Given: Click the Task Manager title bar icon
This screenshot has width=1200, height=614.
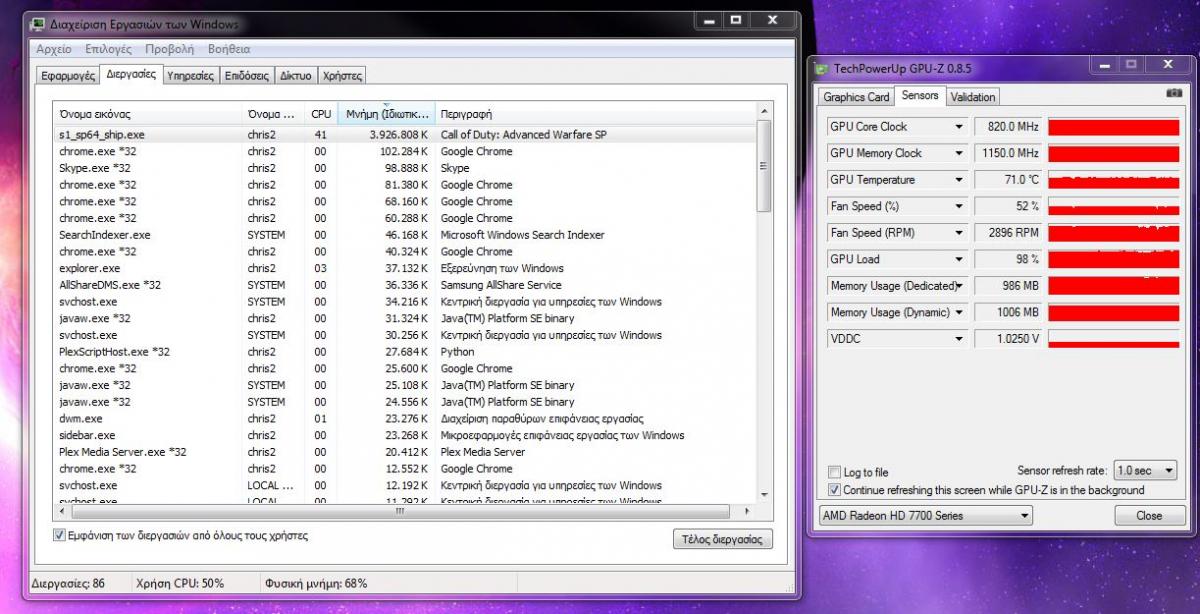Looking at the screenshot, I should pos(38,24).
